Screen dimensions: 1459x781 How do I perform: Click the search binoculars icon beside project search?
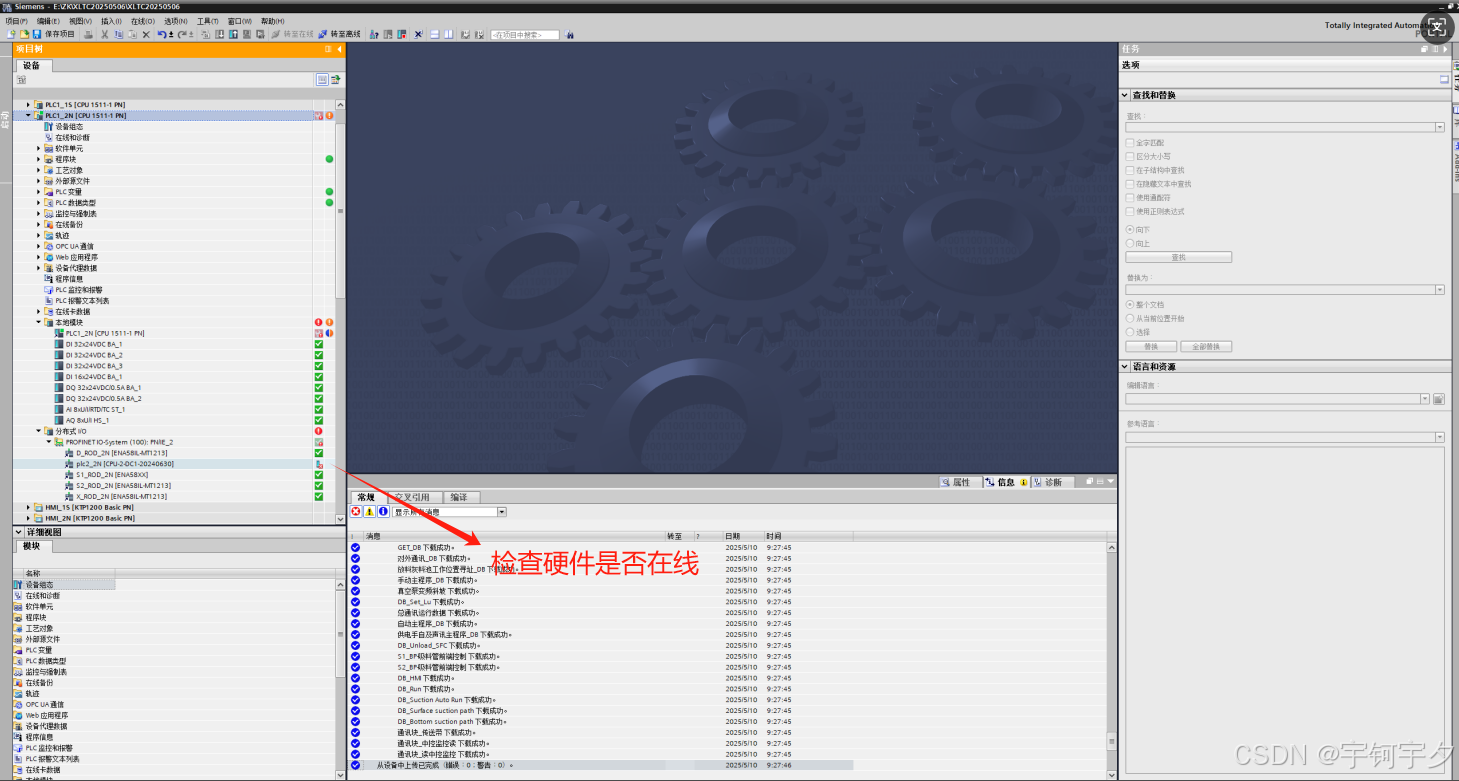tap(569, 34)
